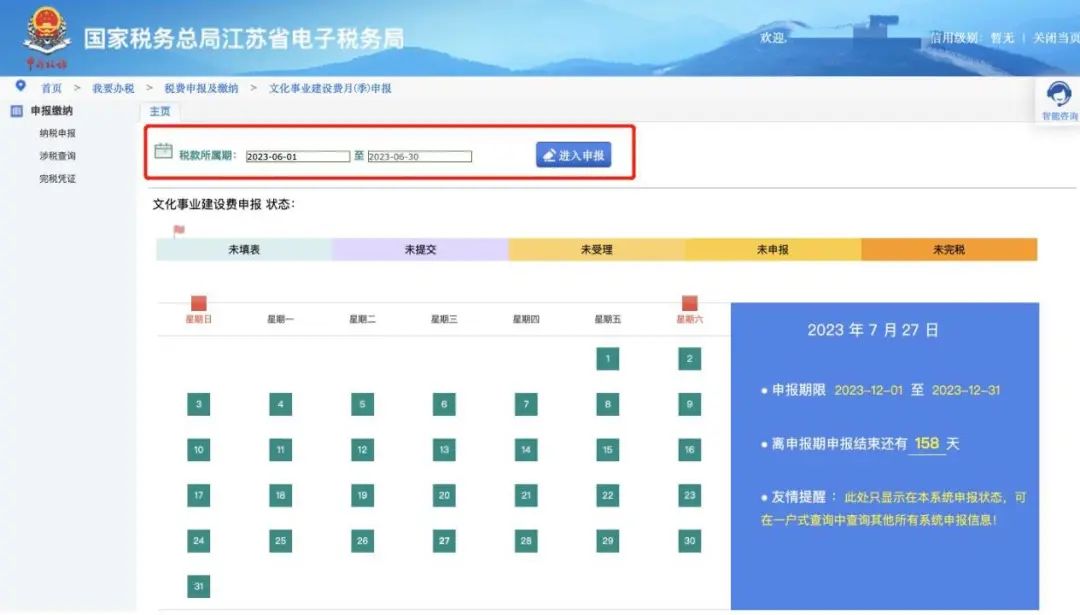The width and height of the screenshot is (1080, 615).
Task: Select day 27 in the calendar
Action: coord(444,541)
